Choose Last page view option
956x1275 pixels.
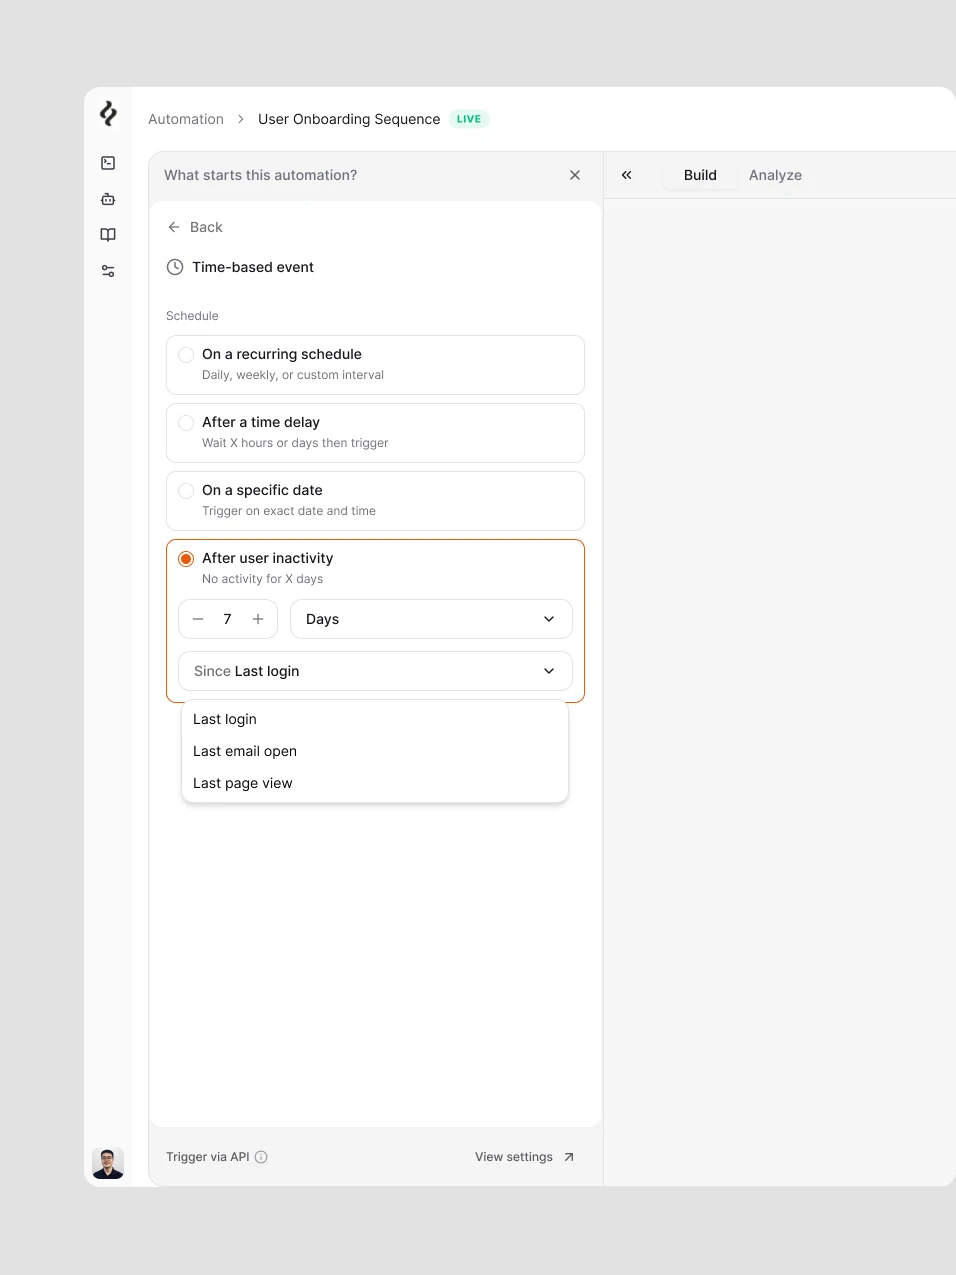point(375,783)
